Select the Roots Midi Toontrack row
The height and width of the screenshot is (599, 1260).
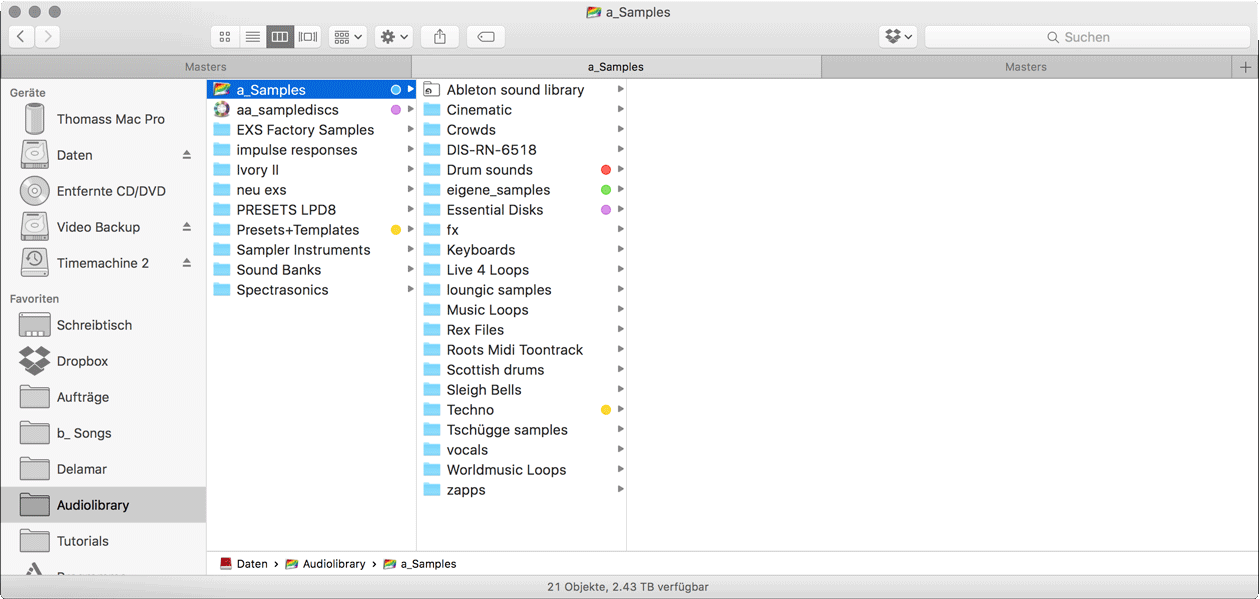tap(522, 350)
